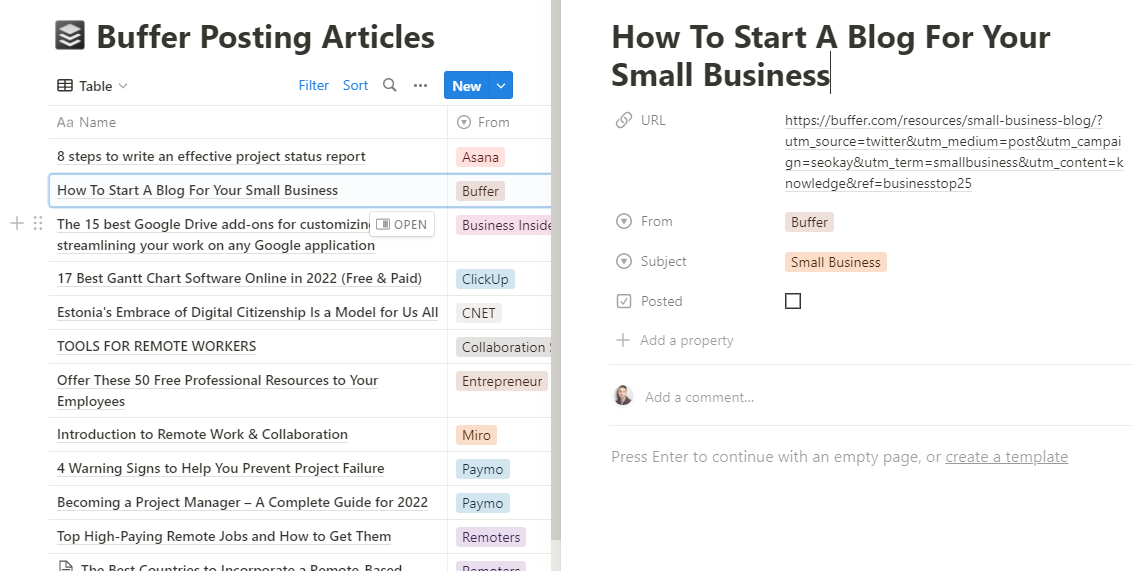Click Remoters tag in High-Paying Jobs row
Screen dimensions: 1142x571
(x=491, y=537)
